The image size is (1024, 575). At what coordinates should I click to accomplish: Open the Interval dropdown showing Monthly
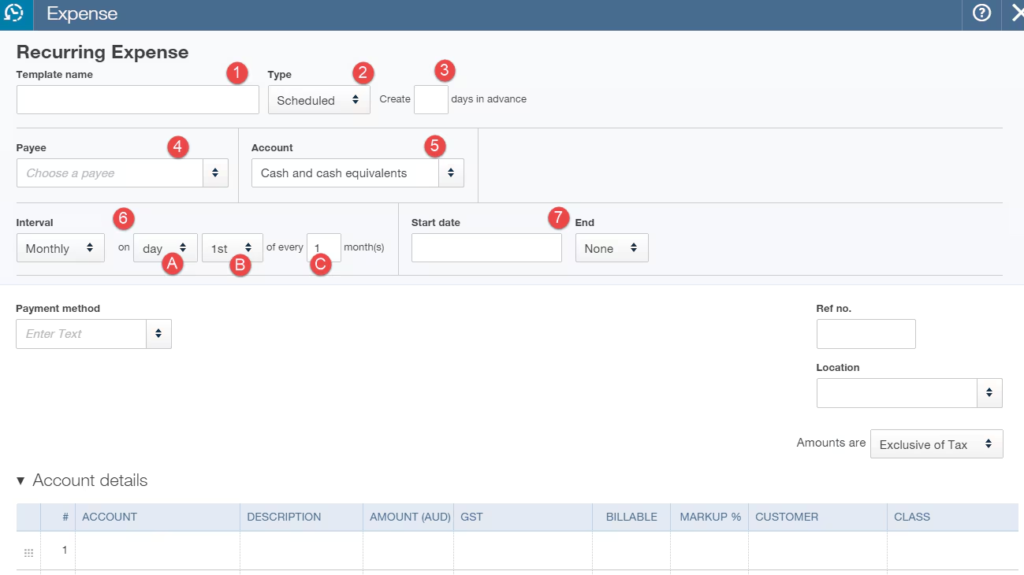pyautogui.click(x=60, y=248)
